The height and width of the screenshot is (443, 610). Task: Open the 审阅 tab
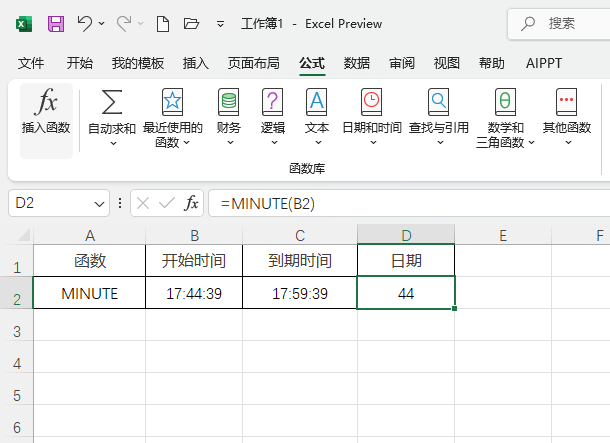click(402, 63)
